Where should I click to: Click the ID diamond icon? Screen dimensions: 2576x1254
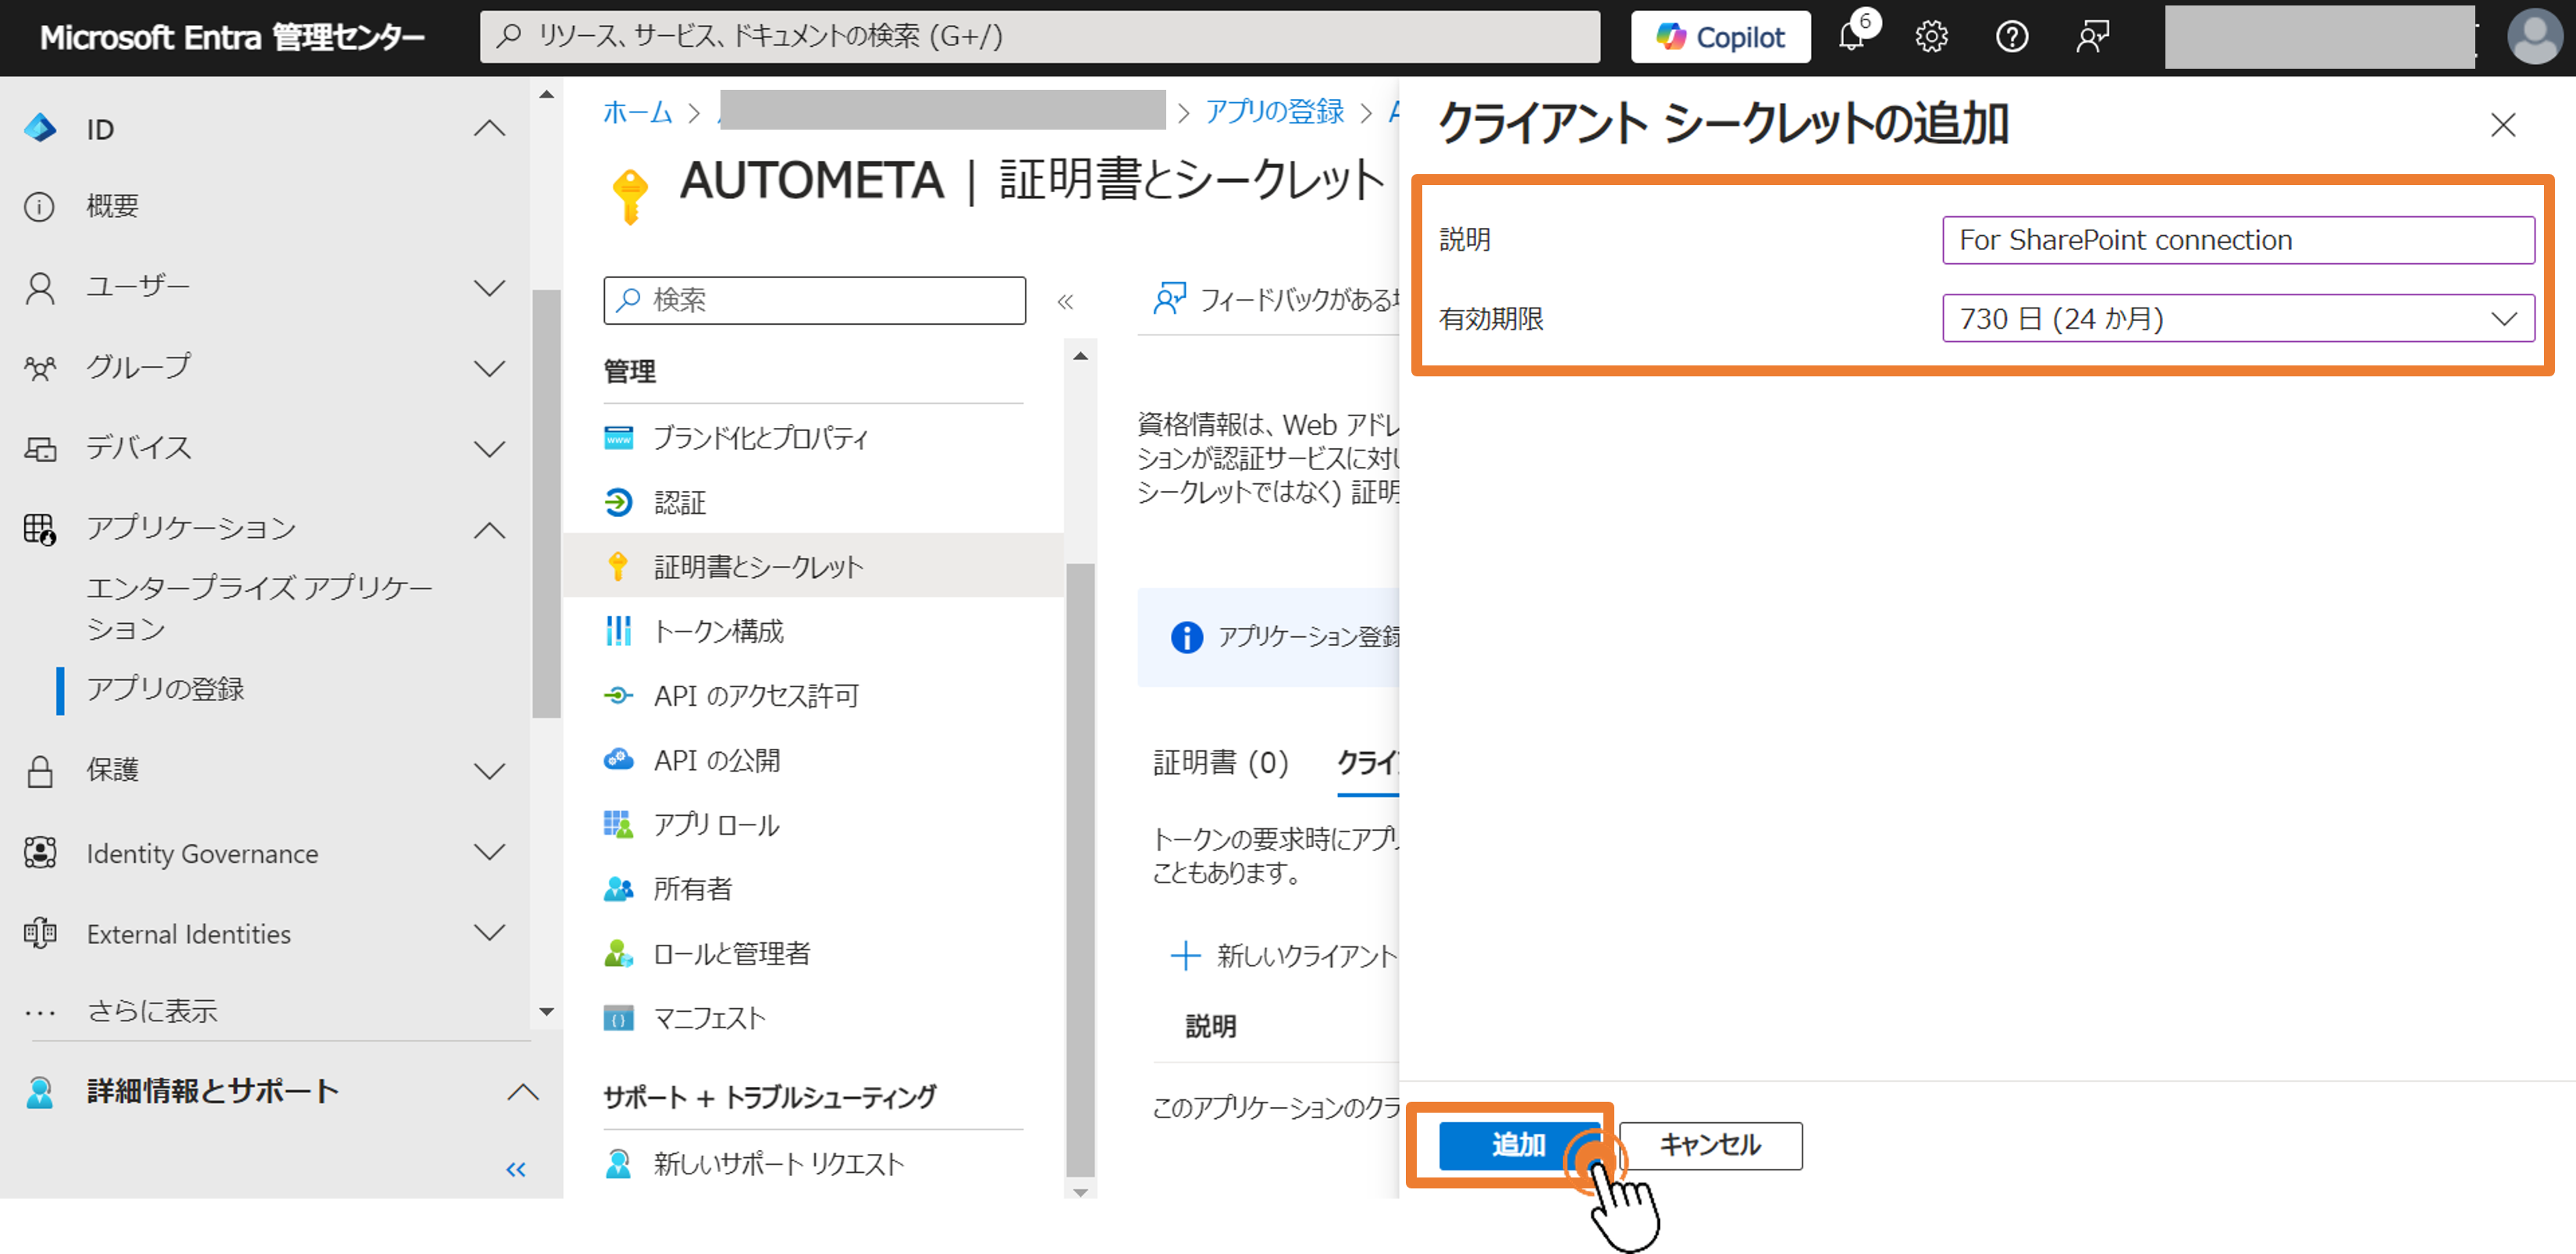click(40, 129)
